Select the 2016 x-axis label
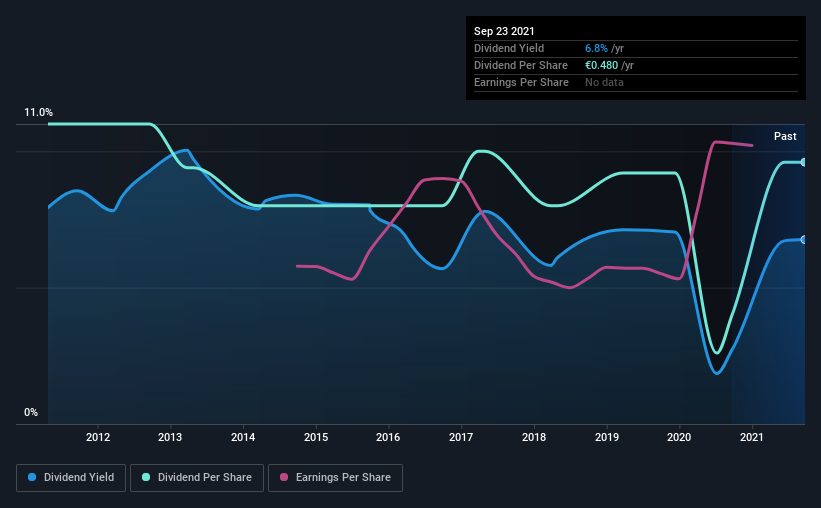This screenshot has height=508, width=821. (388, 437)
